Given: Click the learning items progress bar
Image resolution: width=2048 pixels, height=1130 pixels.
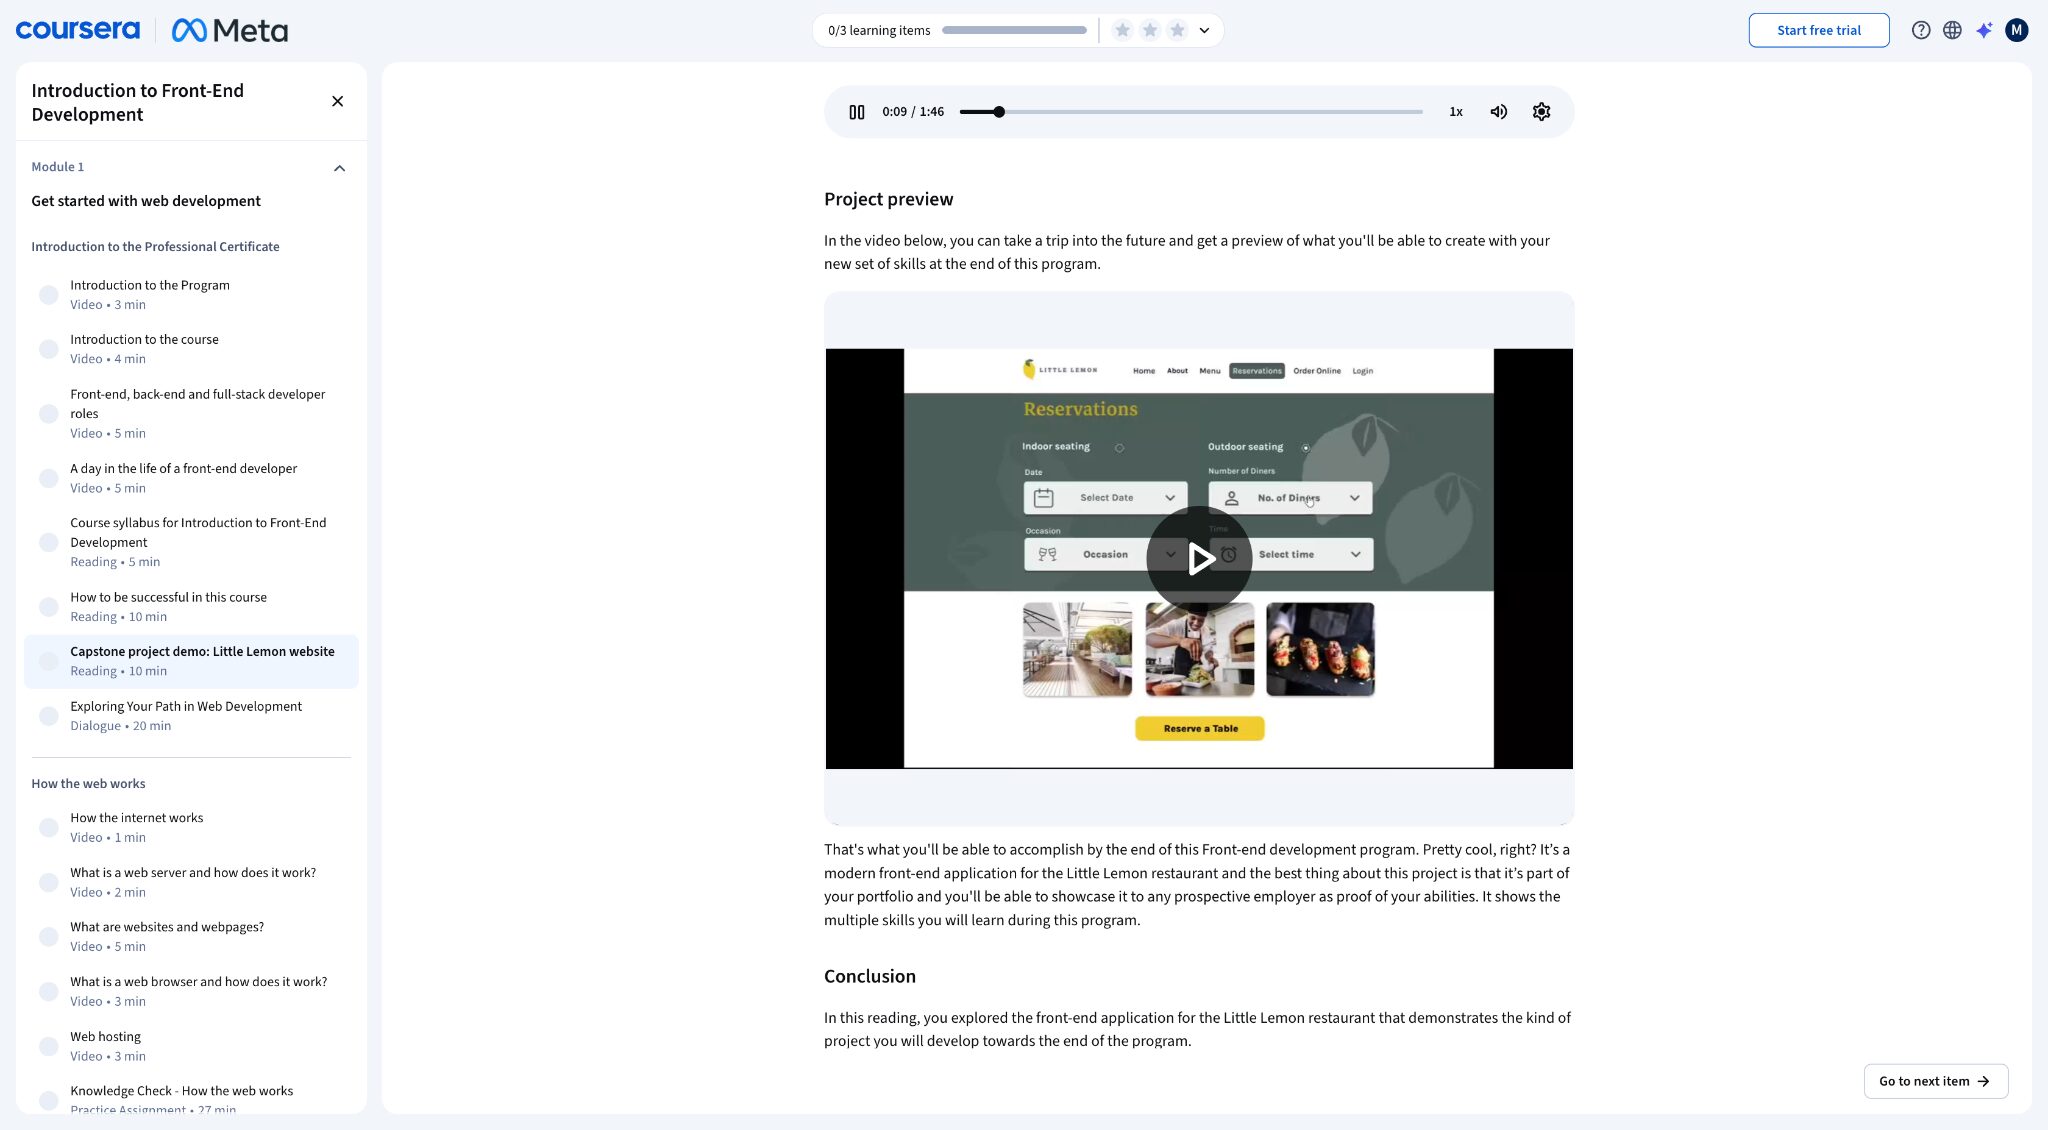Looking at the screenshot, I should click(x=1014, y=30).
